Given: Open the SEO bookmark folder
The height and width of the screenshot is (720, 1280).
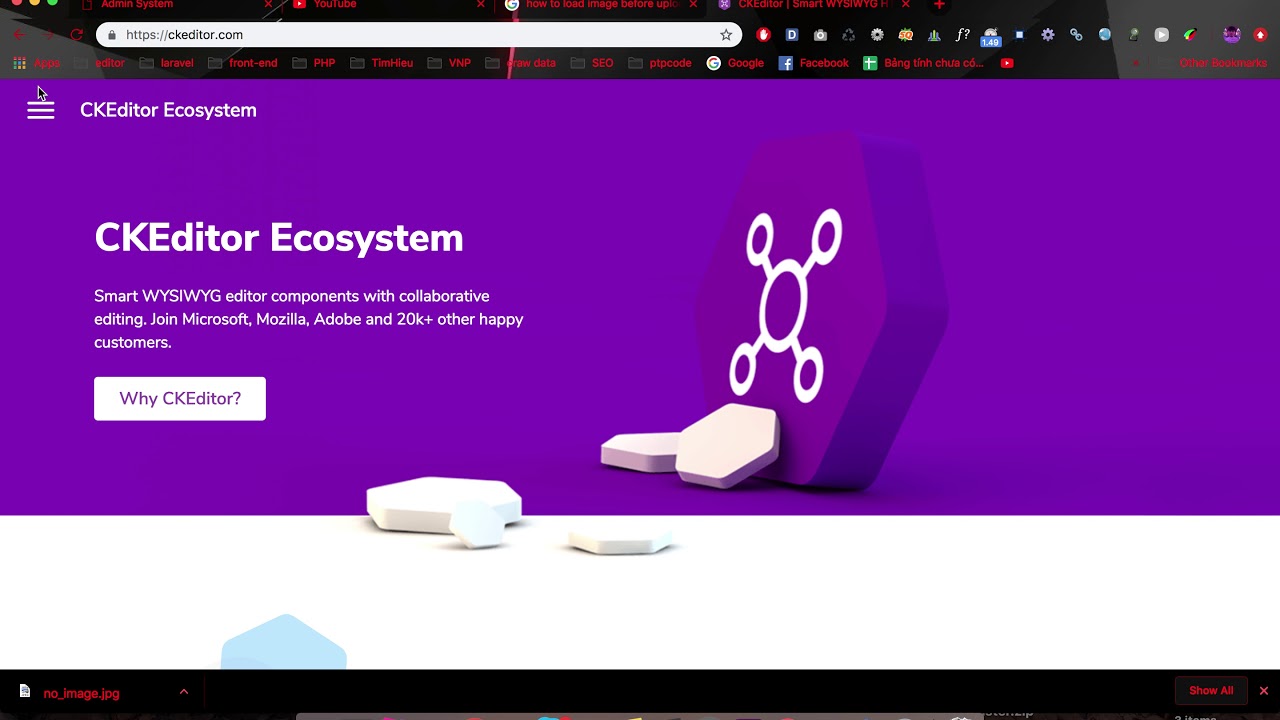Looking at the screenshot, I should pyautogui.click(x=592, y=63).
